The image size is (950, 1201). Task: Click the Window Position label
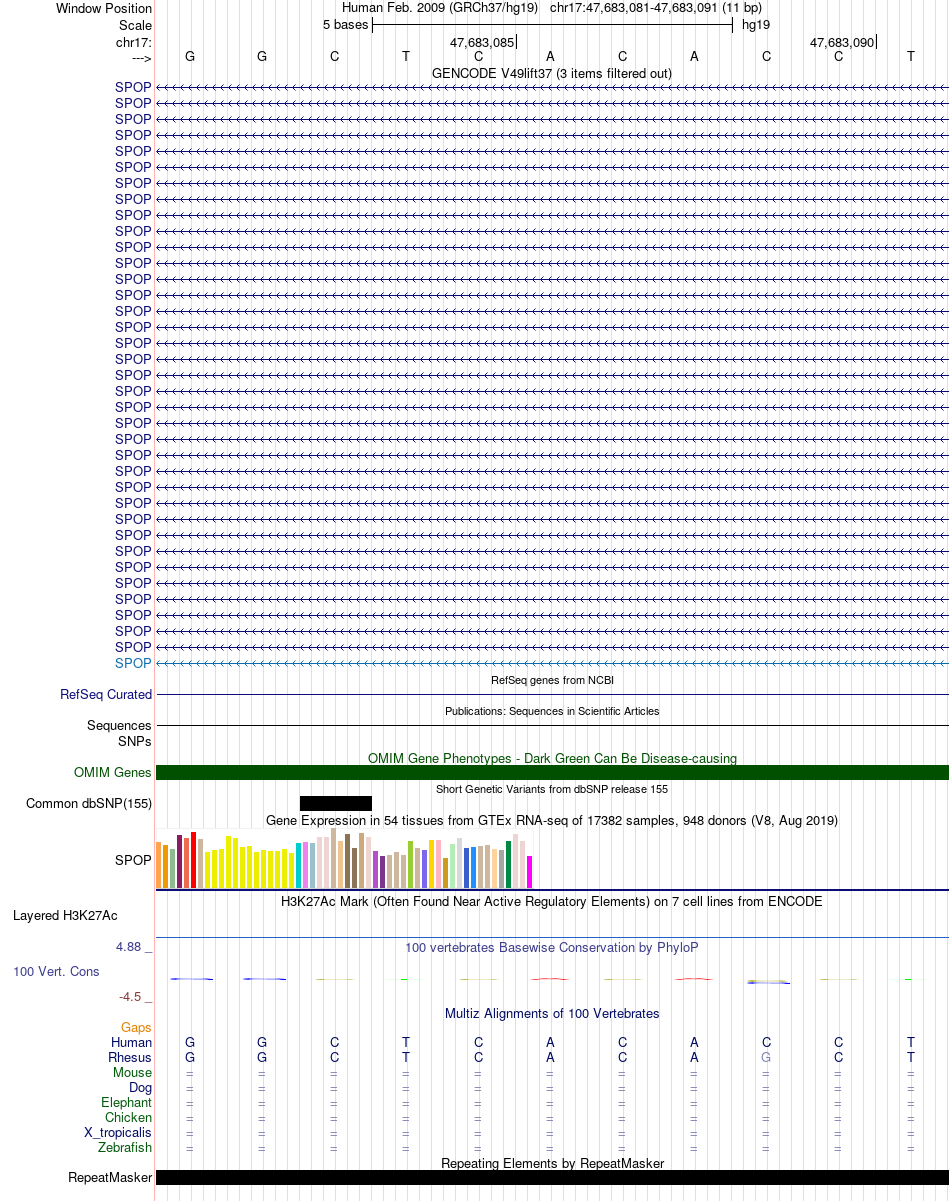(104, 8)
